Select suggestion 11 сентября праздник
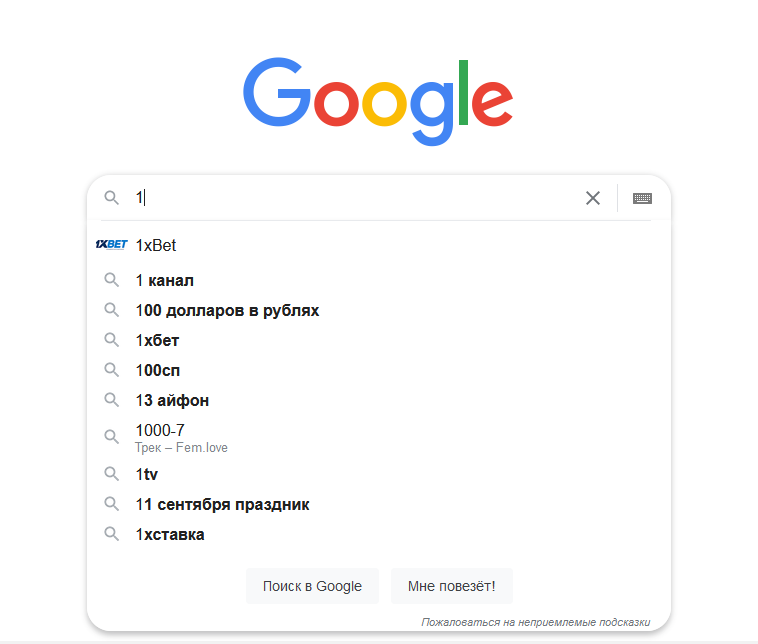758x644 pixels. [379, 504]
